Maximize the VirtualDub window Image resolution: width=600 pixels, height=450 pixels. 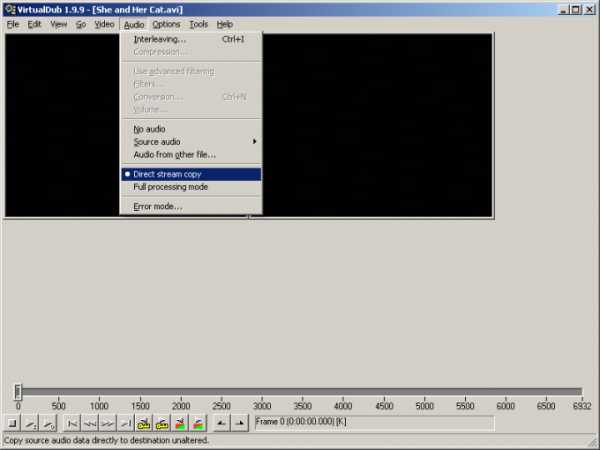coord(576,10)
